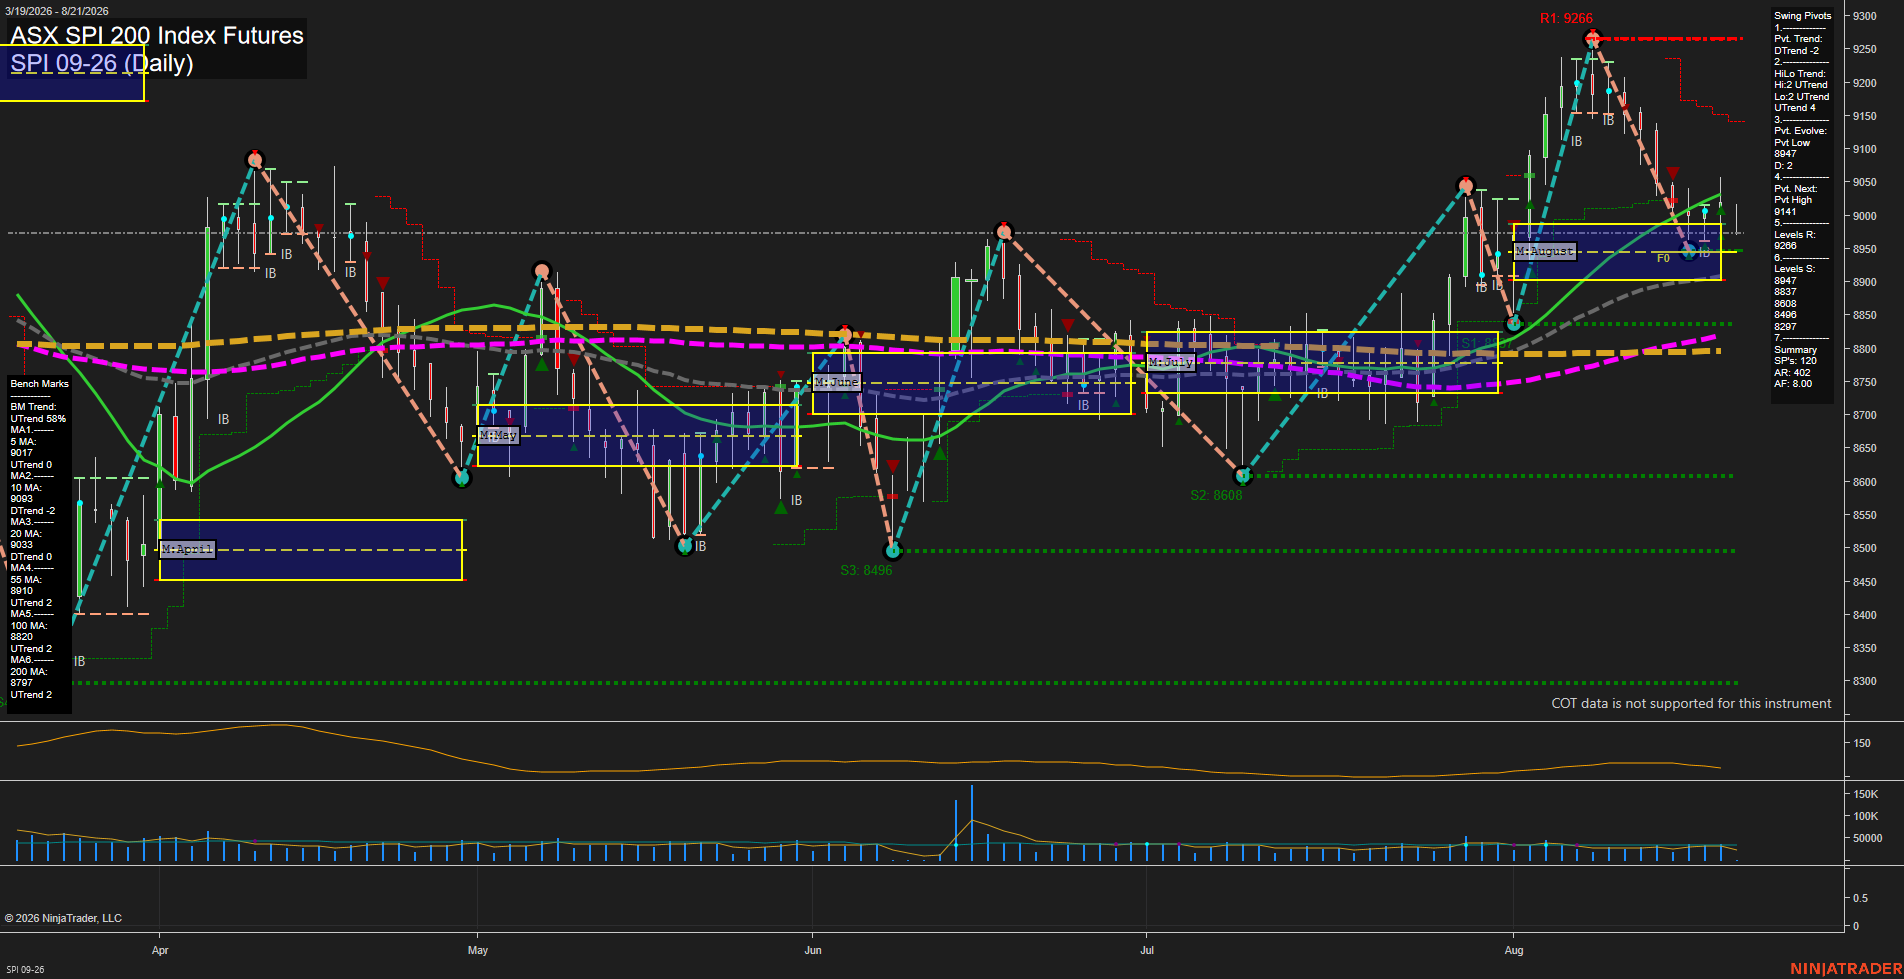This screenshot has width=1904, height=979.
Task: Click the 8837 support level value
Action: click(x=1785, y=292)
